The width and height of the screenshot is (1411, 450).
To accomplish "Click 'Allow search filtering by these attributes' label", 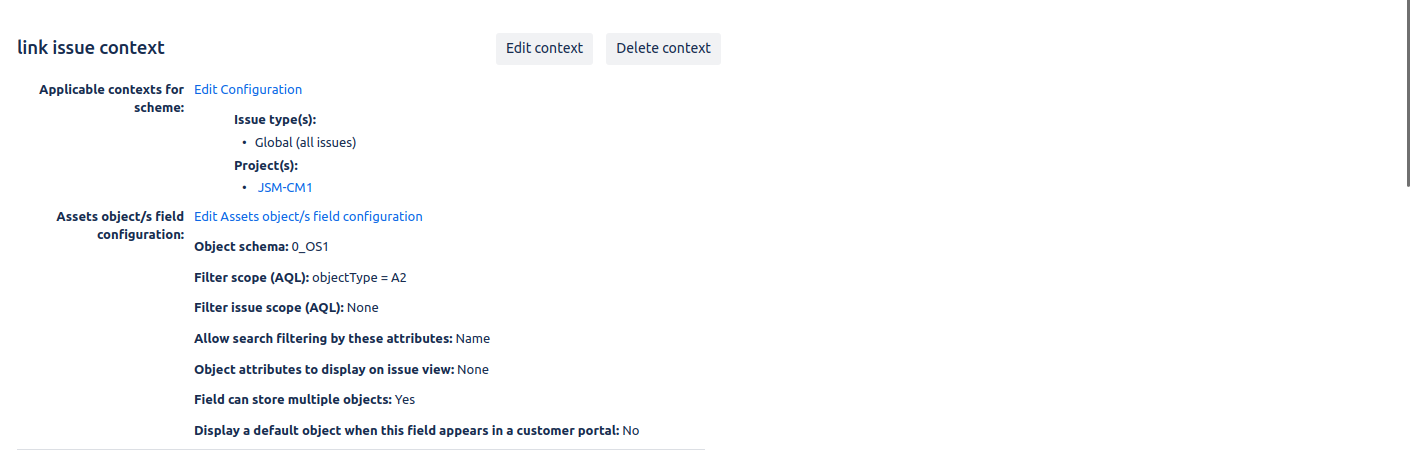I will click(323, 338).
